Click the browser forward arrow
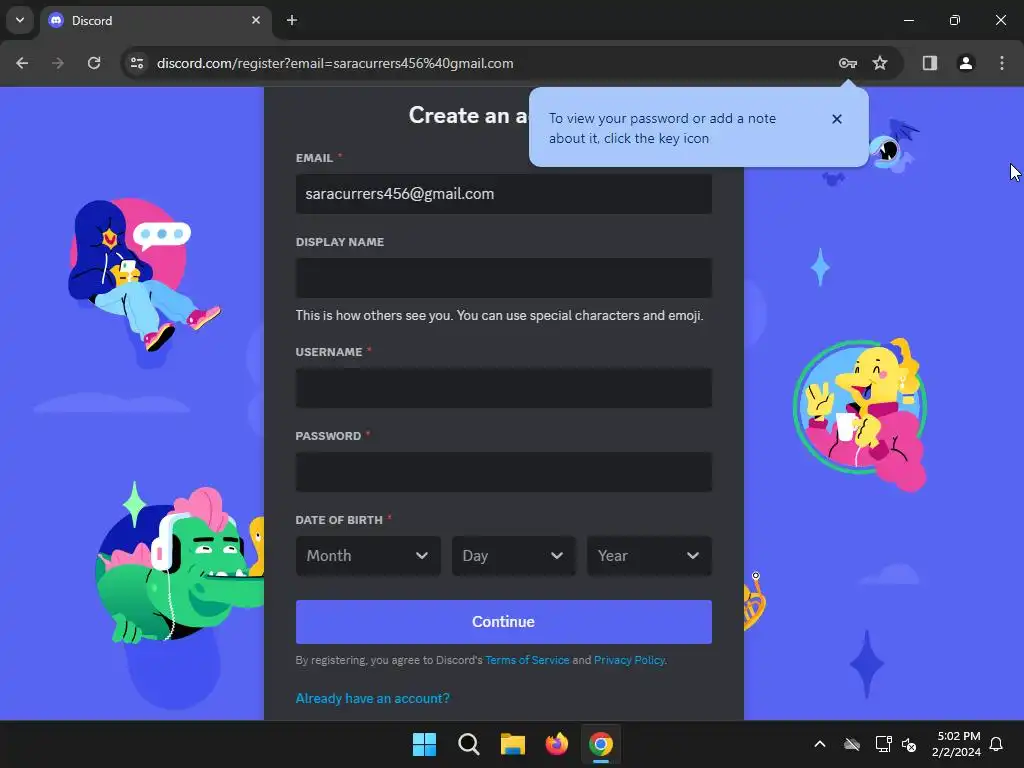This screenshot has height=768, width=1024. (x=58, y=63)
